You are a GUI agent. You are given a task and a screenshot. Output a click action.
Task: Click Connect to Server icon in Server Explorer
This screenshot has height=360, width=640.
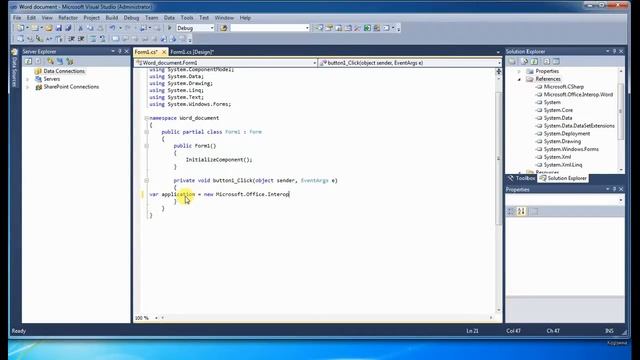(x=60, y=61)
